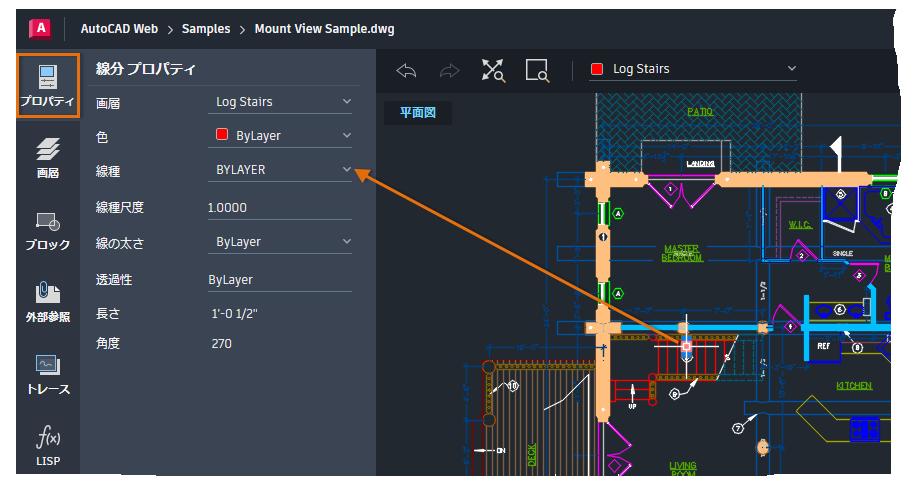The image size is (905, 483).
Task: Click the 線種尺度 1.0000 input field
Action: (x=280, y=208)
